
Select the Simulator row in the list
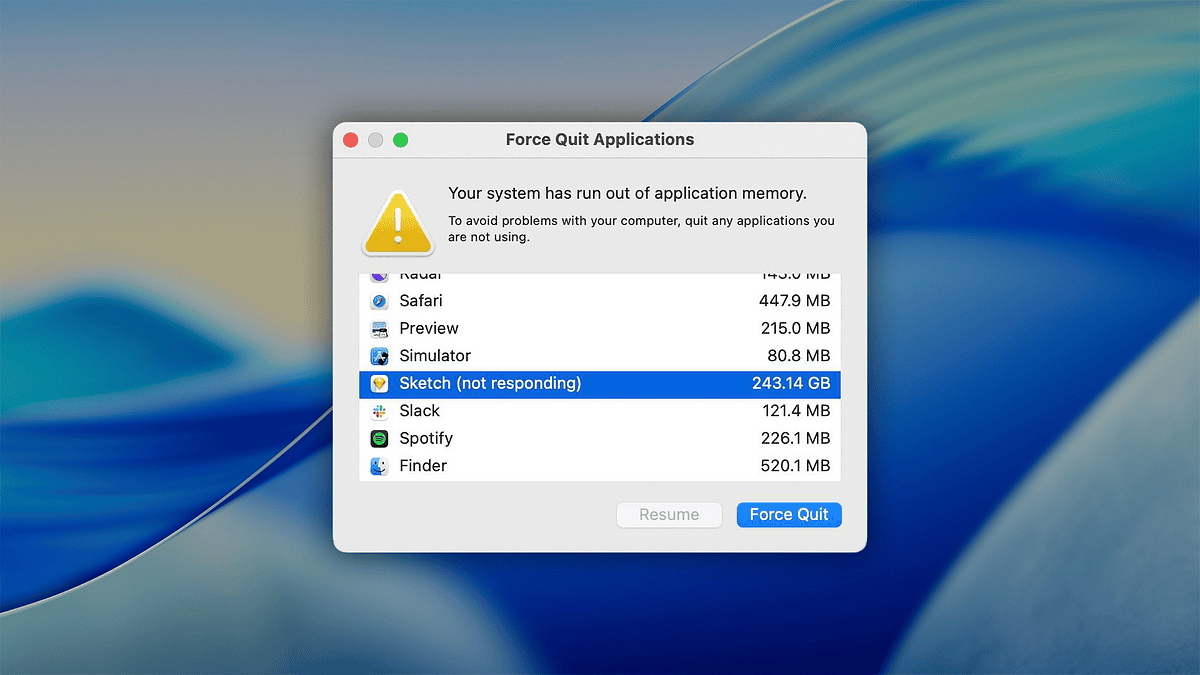tap(600, 355)
